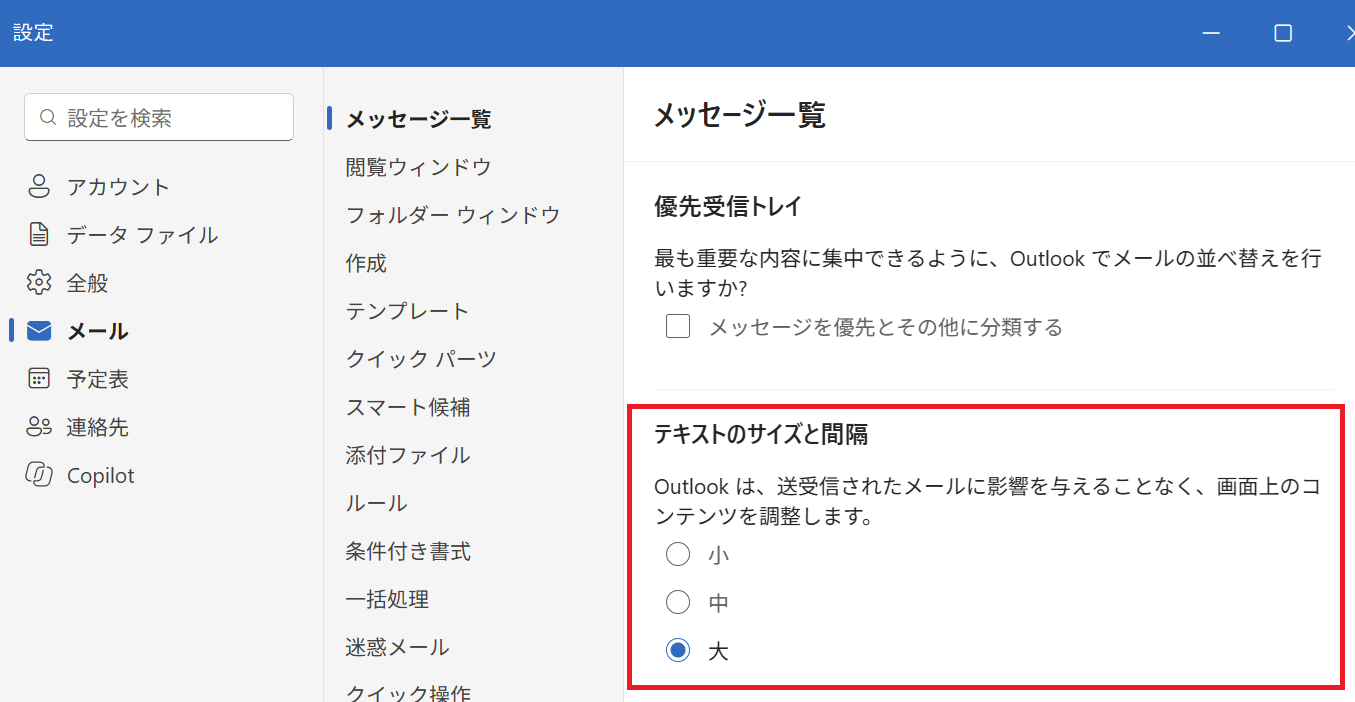Open the 添付ファイル section
The height and width of the screenshot is (702, 1355).
coord(408,455)
